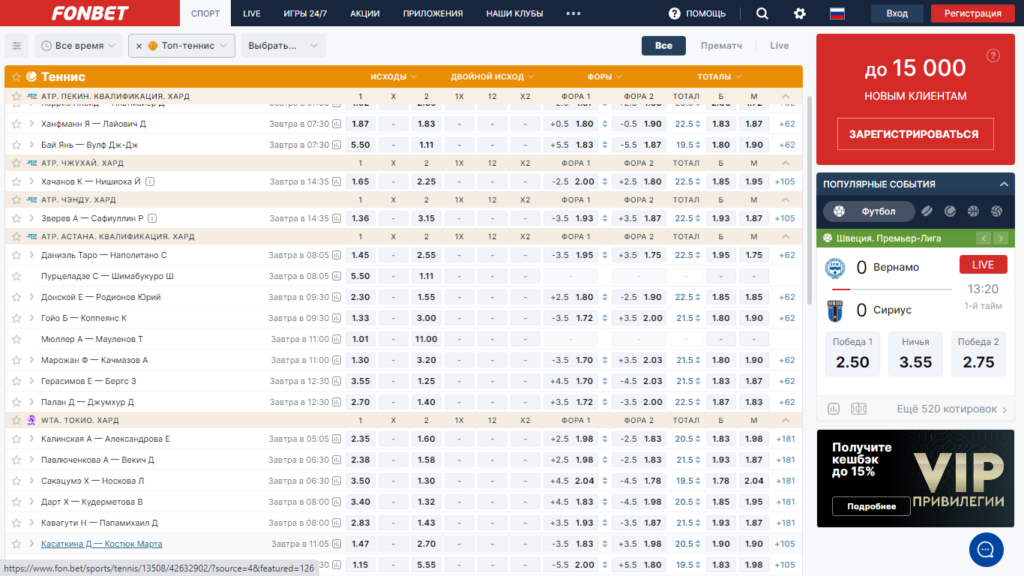This screenshot has height=576, width=1024.
Task: Click the Регистрация button
Action: pyautogui.click(x=972, y=13)
